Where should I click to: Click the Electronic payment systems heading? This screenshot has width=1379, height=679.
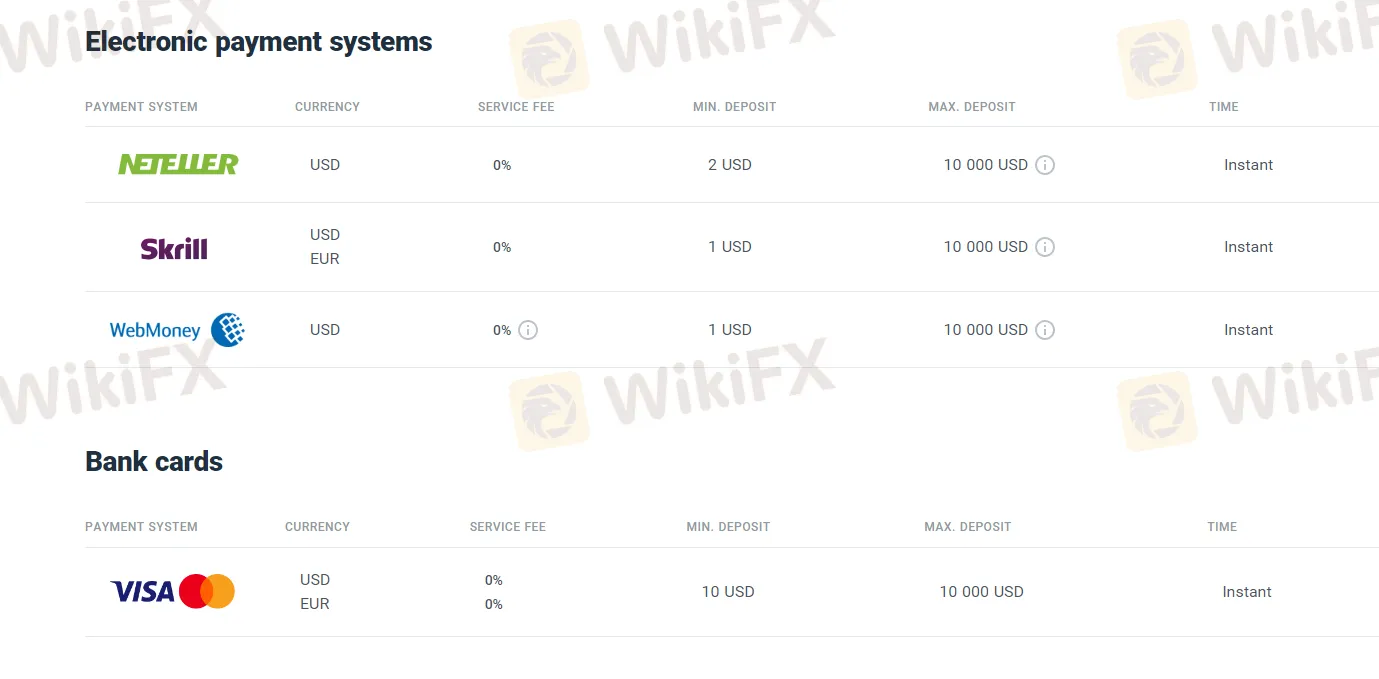click(259, 42)
